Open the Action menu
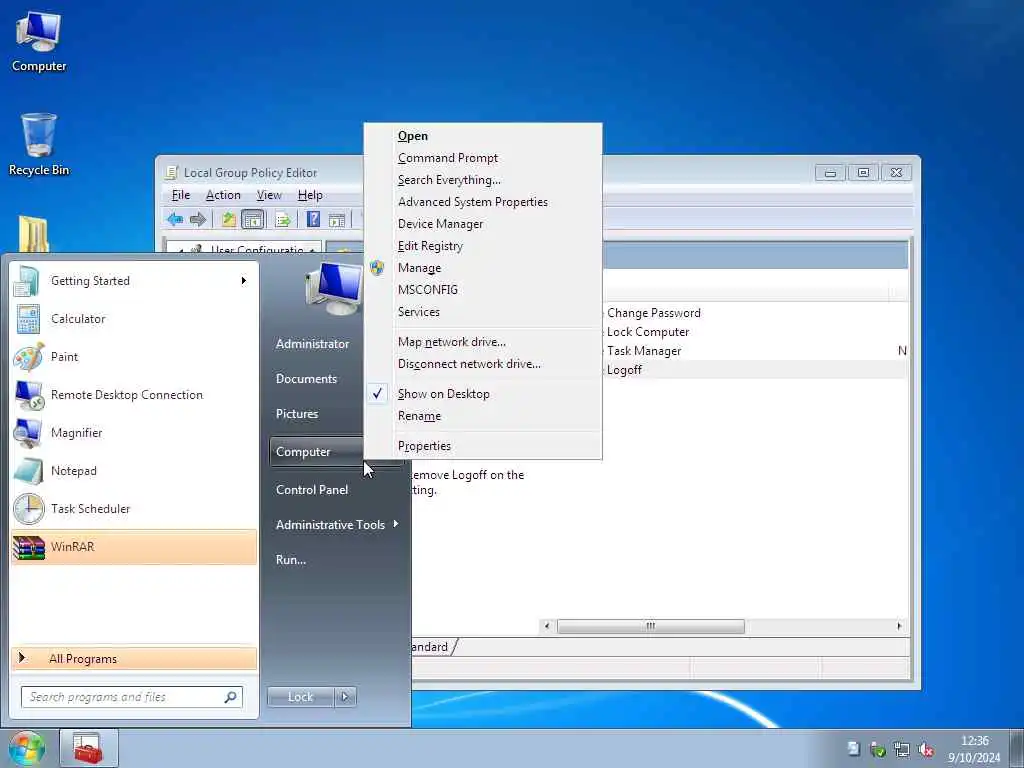Image resolution: width=1024 pixels, height=768 pixels. click(x=223, y=195)
